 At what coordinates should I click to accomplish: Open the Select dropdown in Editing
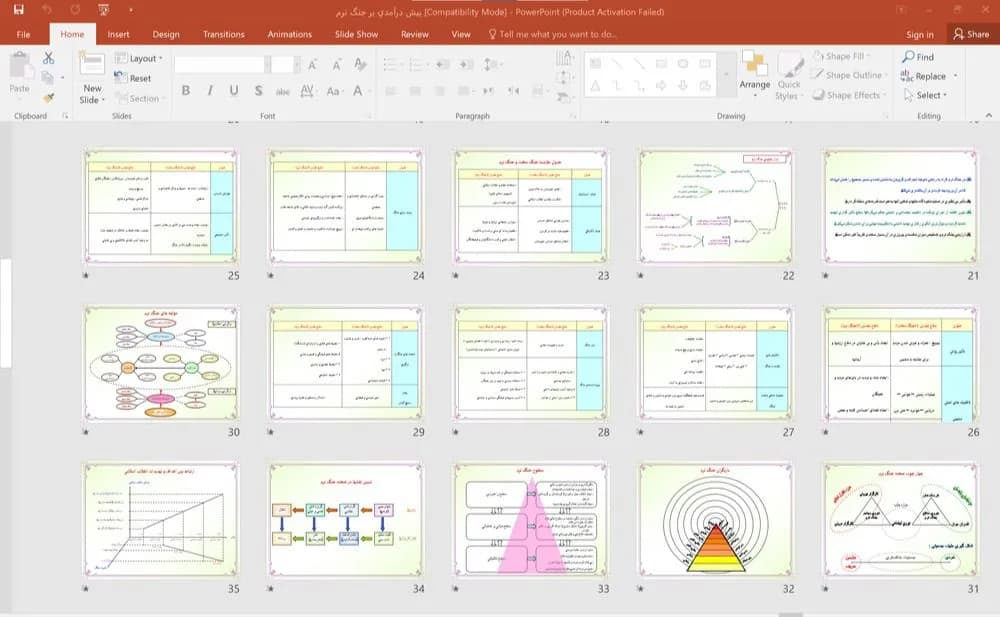(925, 95)
